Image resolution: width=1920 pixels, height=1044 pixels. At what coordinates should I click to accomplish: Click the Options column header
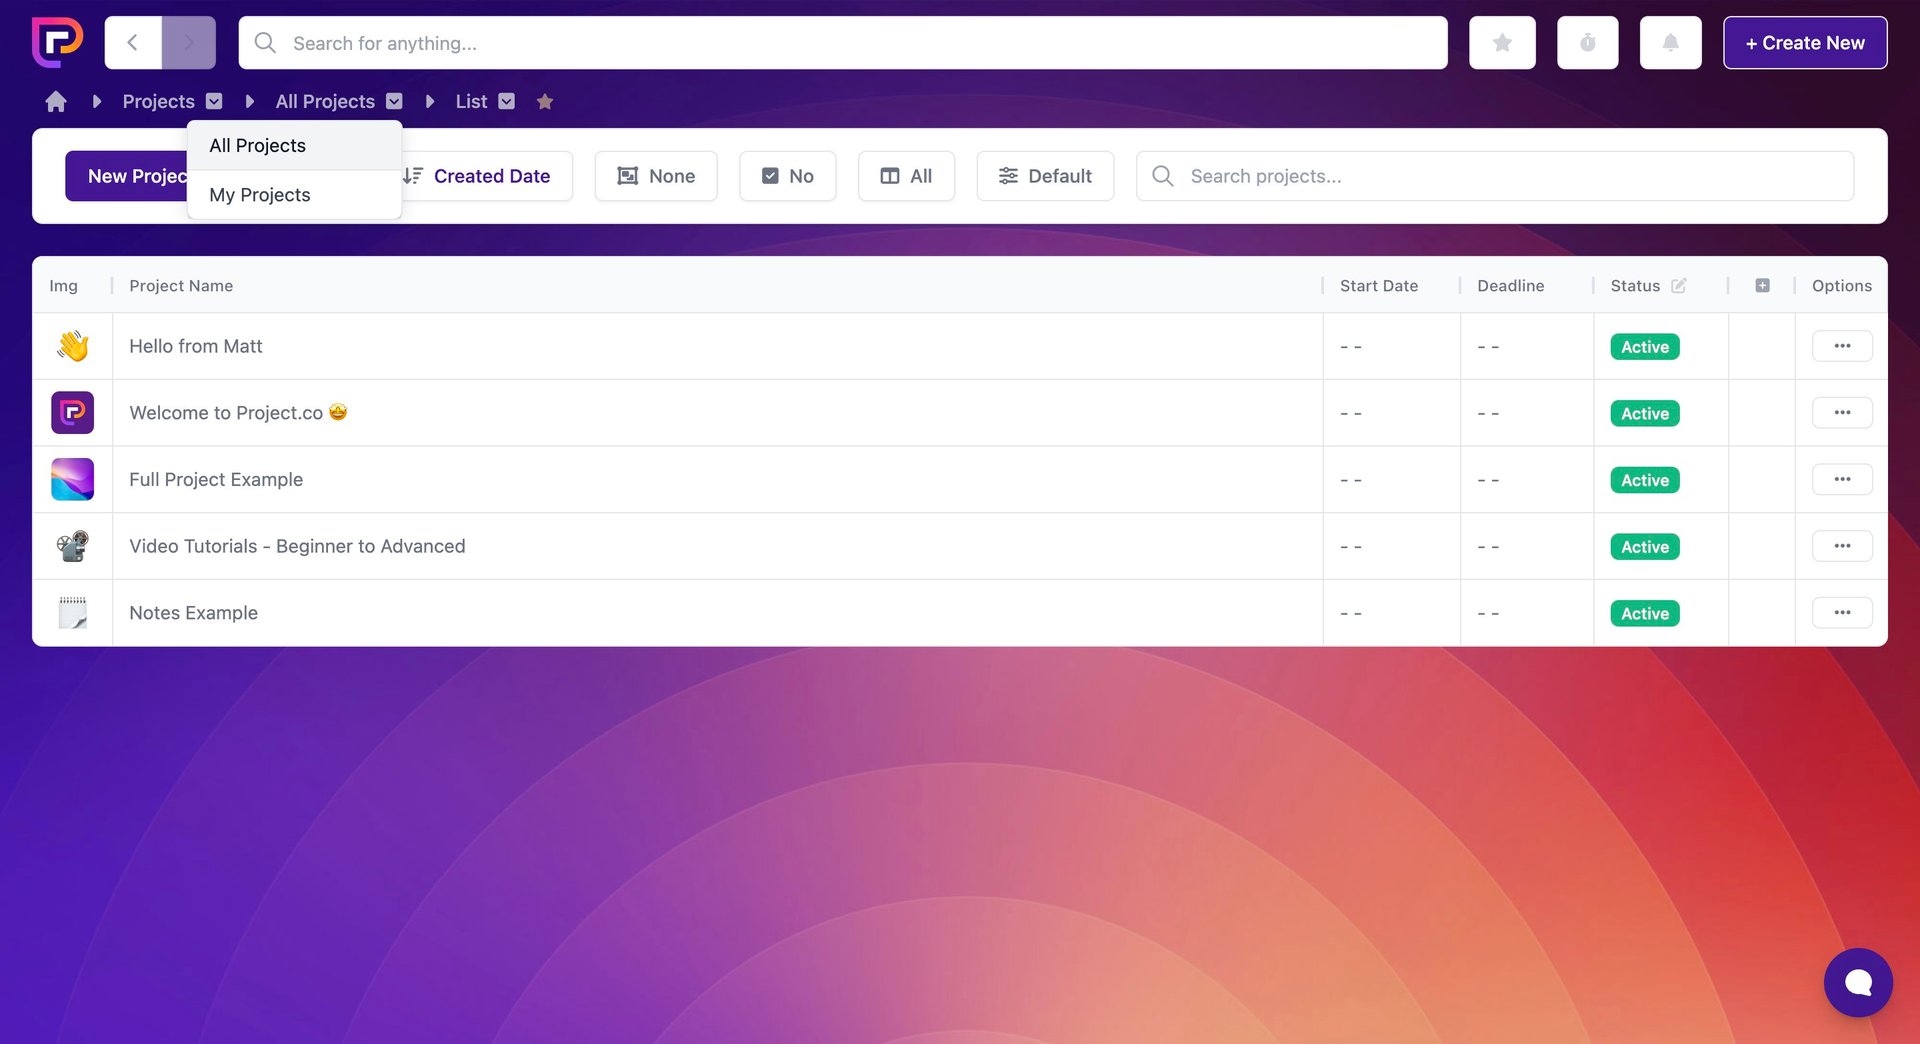1842,286
